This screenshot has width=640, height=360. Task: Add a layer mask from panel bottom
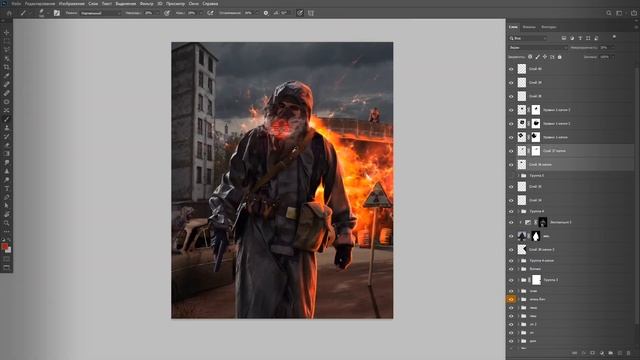(593, 353)
